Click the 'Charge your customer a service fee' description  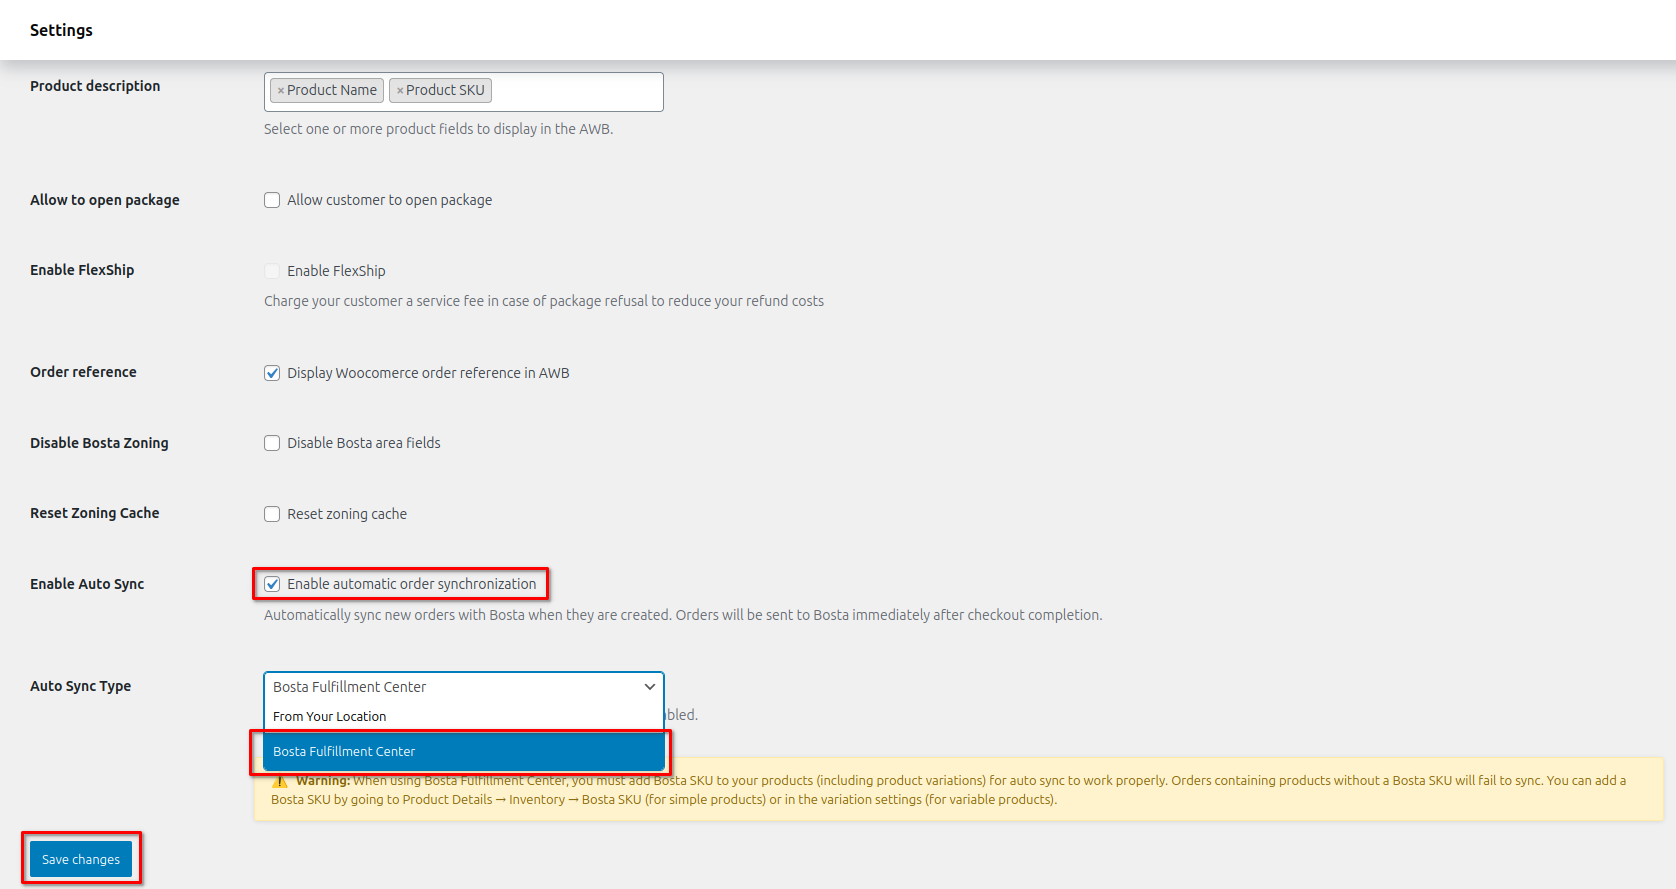click(544, 301)
